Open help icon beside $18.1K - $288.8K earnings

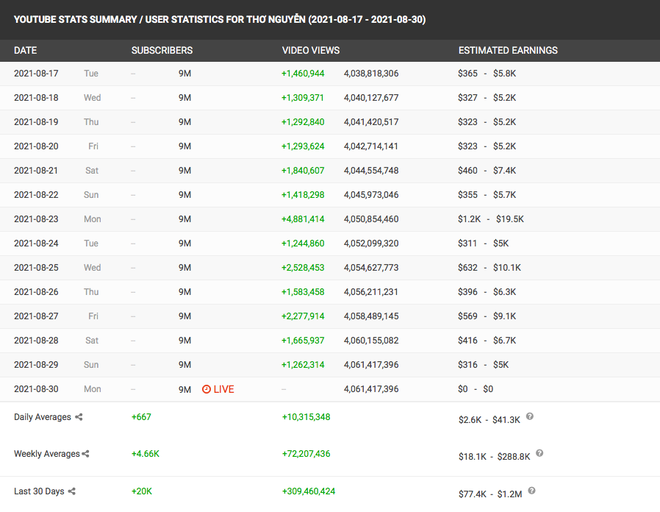point(540,453)
